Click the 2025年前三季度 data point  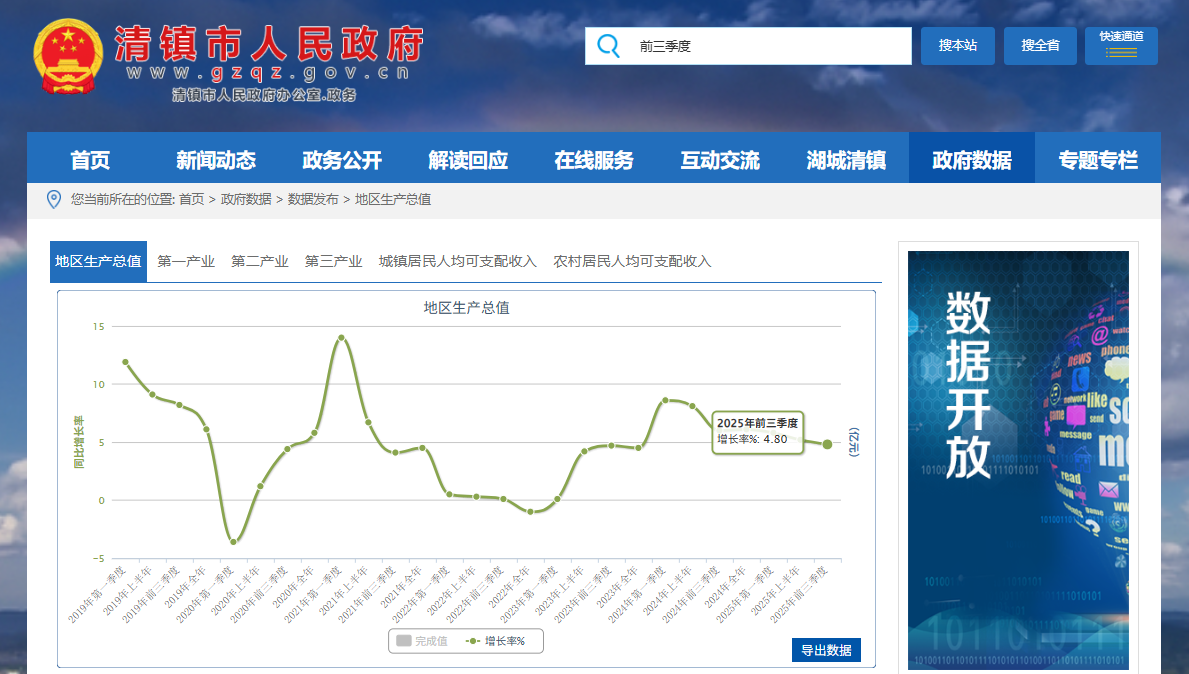click(x=827, y=444)
